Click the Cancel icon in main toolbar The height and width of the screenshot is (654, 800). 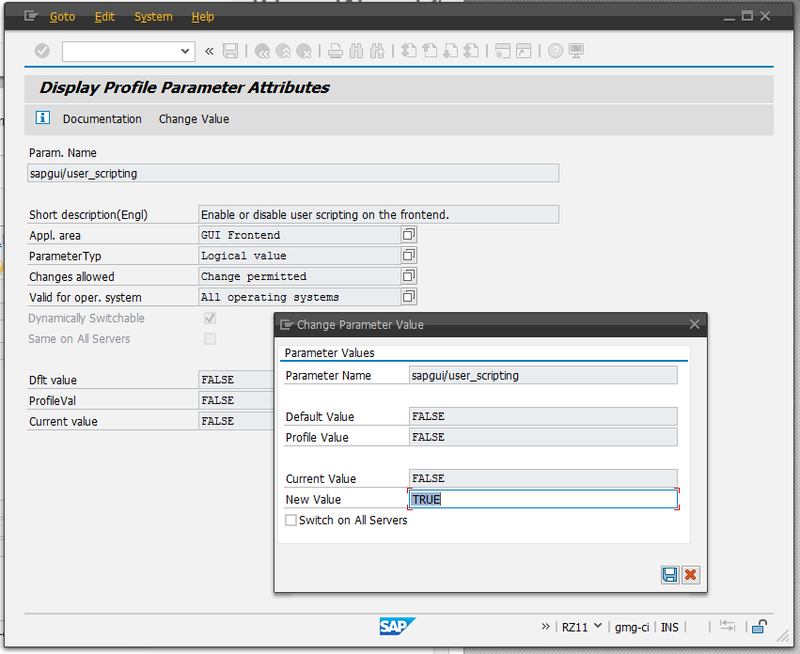[304, 51]
